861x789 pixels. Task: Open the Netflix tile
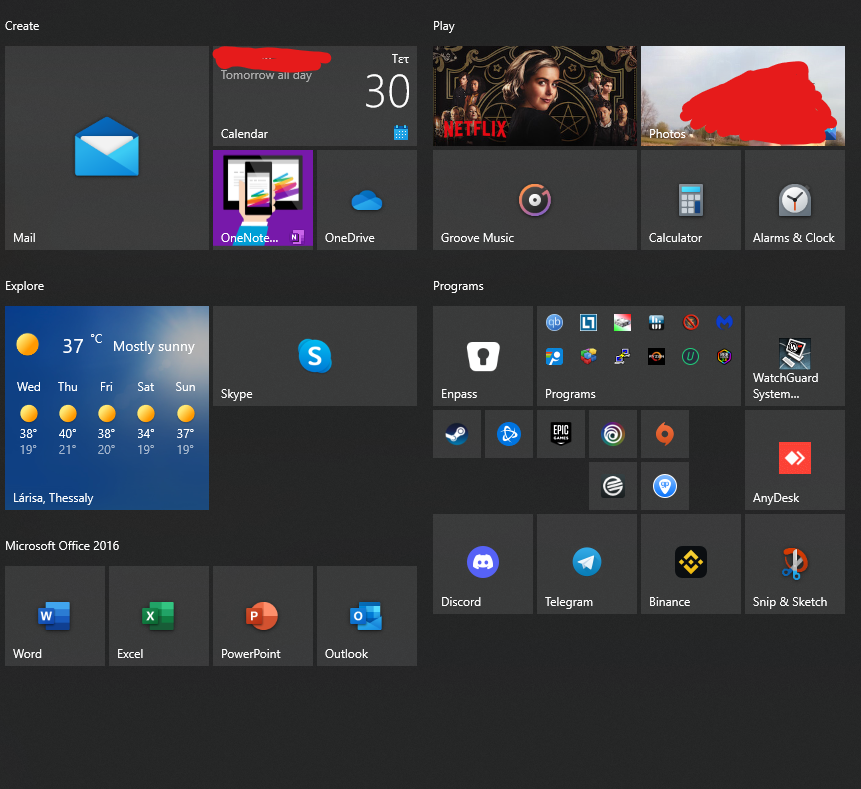tap(535, 96)
